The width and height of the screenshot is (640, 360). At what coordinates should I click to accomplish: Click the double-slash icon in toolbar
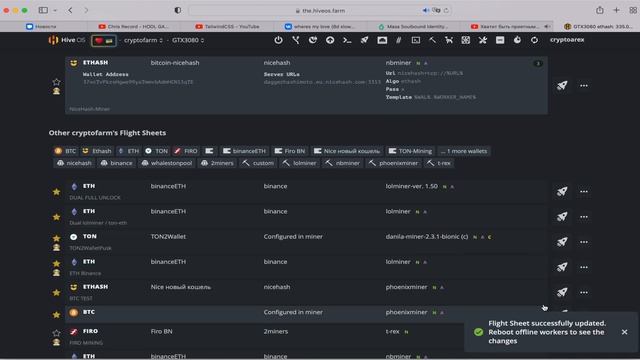(399, 40)
